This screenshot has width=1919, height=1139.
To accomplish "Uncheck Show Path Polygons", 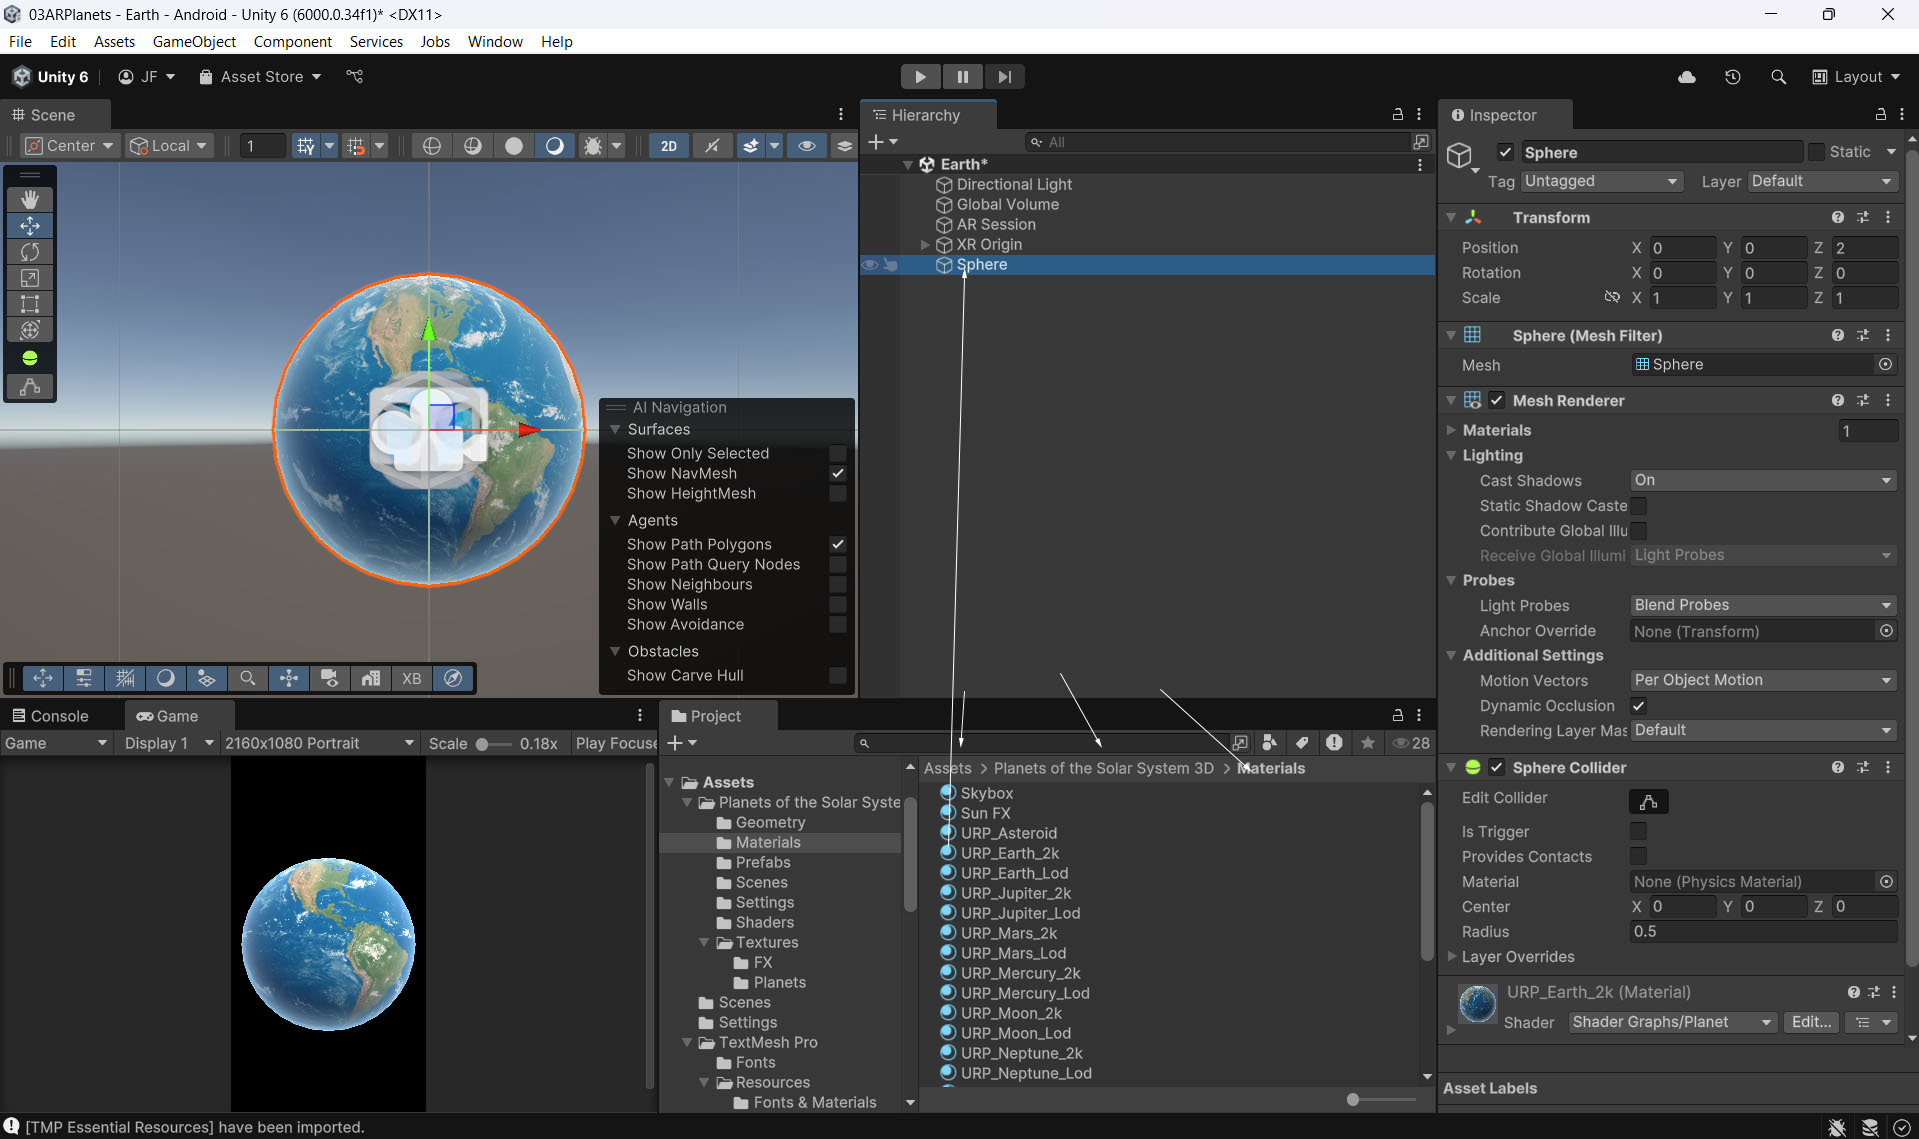I will tap(837, 545).
